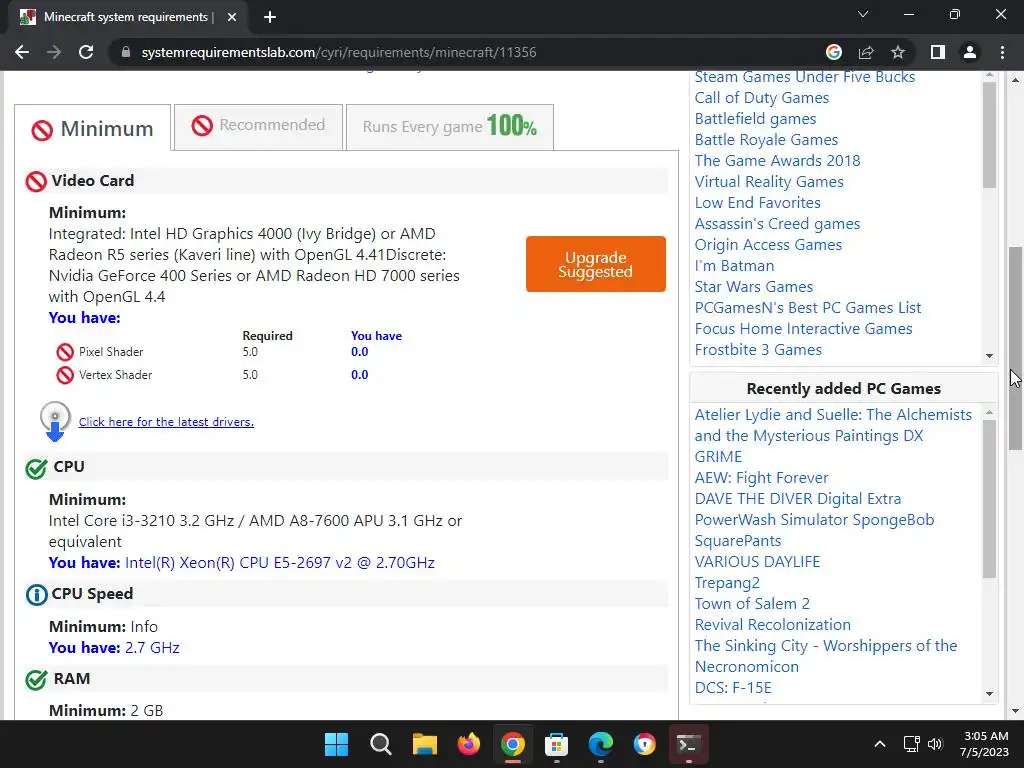Click the browser forward arrow
This screenshot has width=1024, height=768.
54,52
